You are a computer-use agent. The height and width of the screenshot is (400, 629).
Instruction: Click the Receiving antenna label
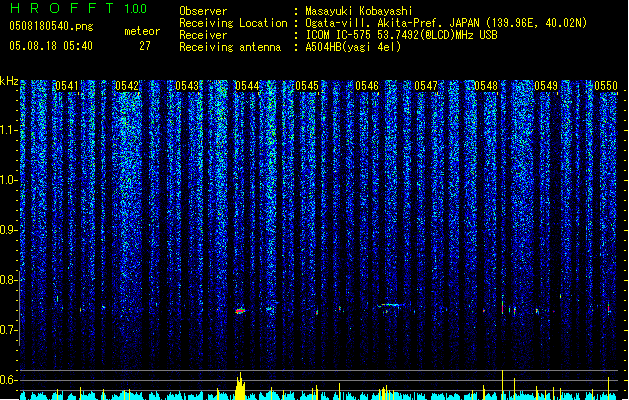point(230,47)
